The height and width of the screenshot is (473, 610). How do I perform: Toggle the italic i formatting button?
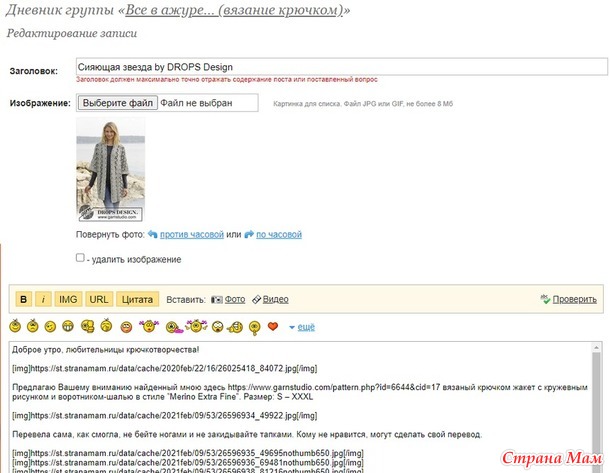(x=43, y=300)
